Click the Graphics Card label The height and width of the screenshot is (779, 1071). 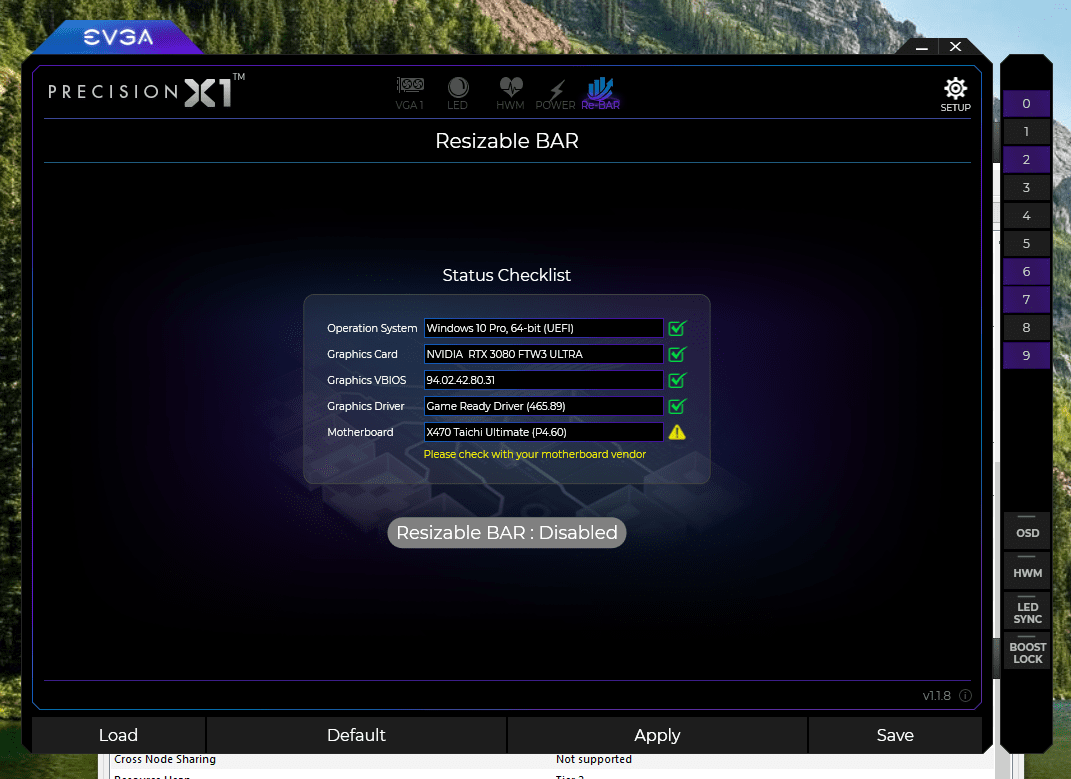pyautogui.click(x=362, y=354)
